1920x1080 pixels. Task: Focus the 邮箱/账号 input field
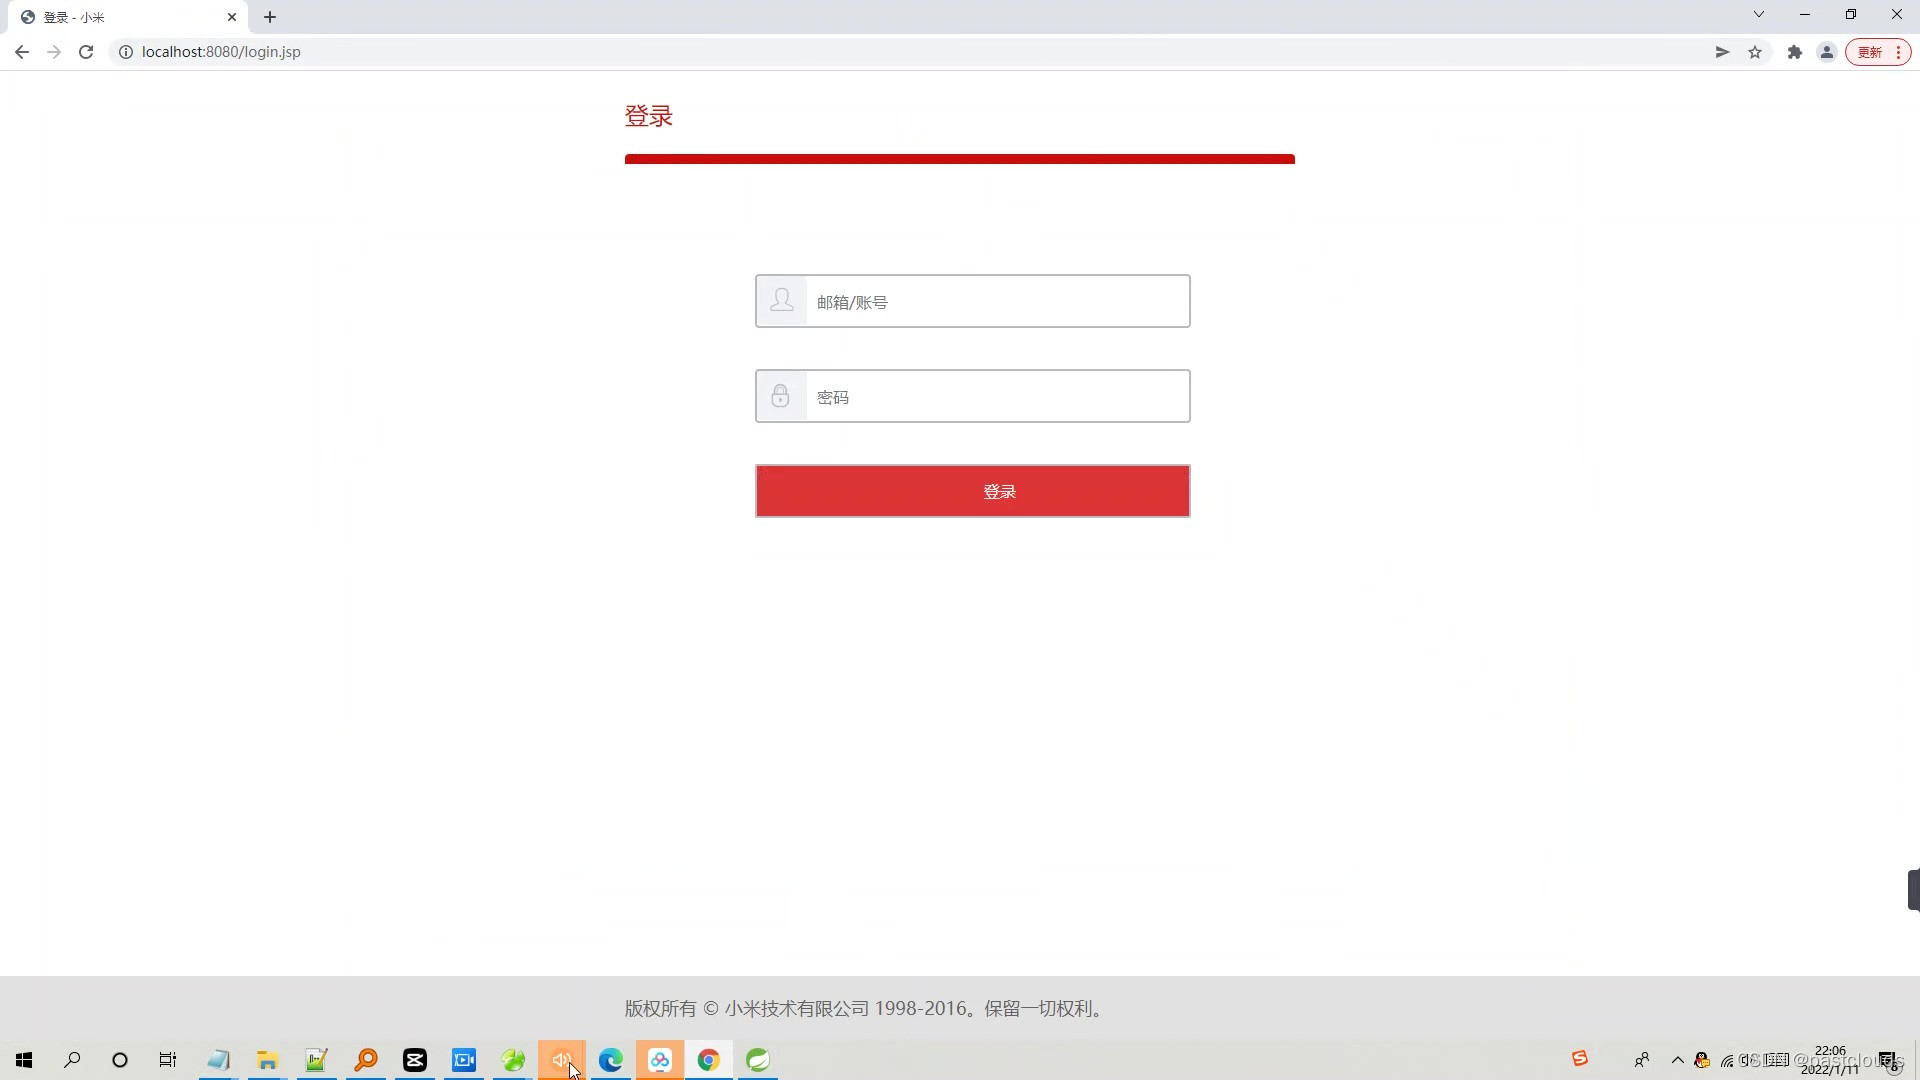996,302
